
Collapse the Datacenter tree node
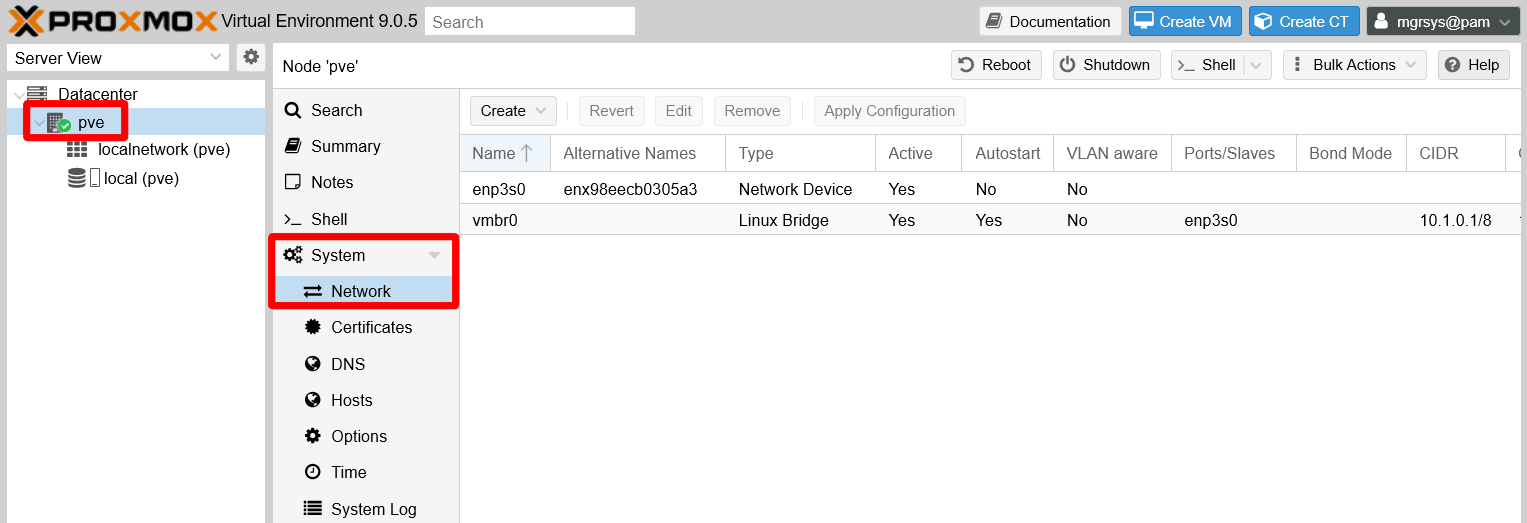[x=18, y=95]
